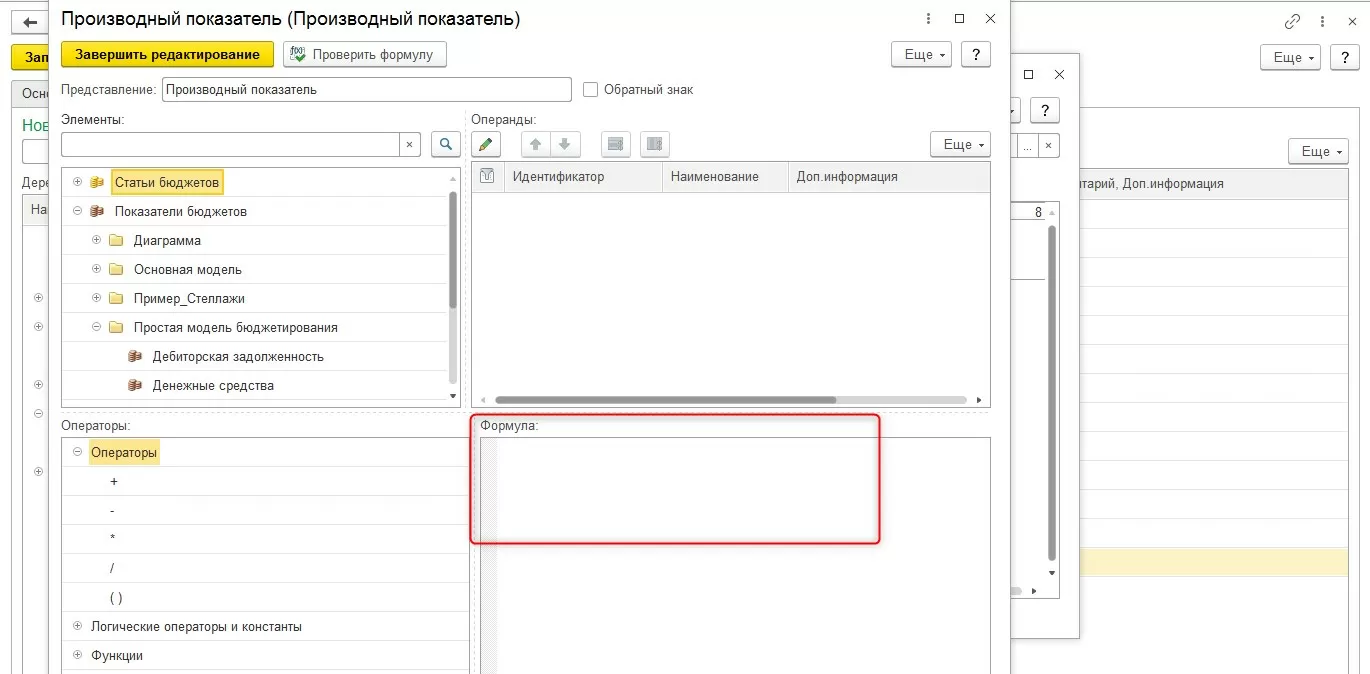This screenshot has height=674, width=1370.
Task: Click the Check formula icon button
Action: (x=298, y=54)
